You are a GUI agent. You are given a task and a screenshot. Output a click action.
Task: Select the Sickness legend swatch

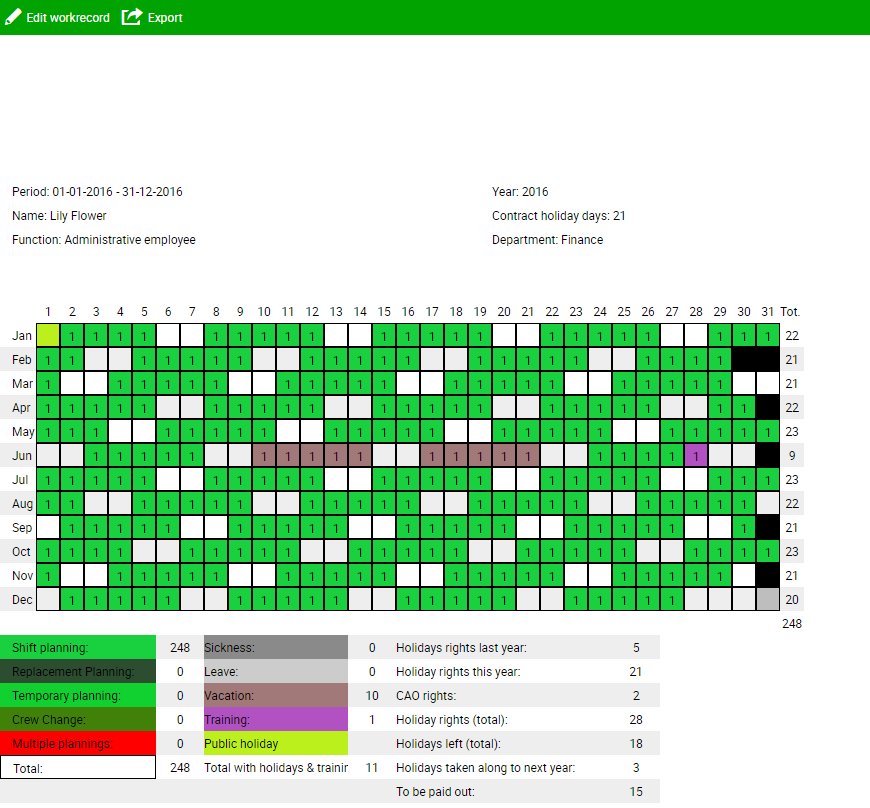pos(276,648)
